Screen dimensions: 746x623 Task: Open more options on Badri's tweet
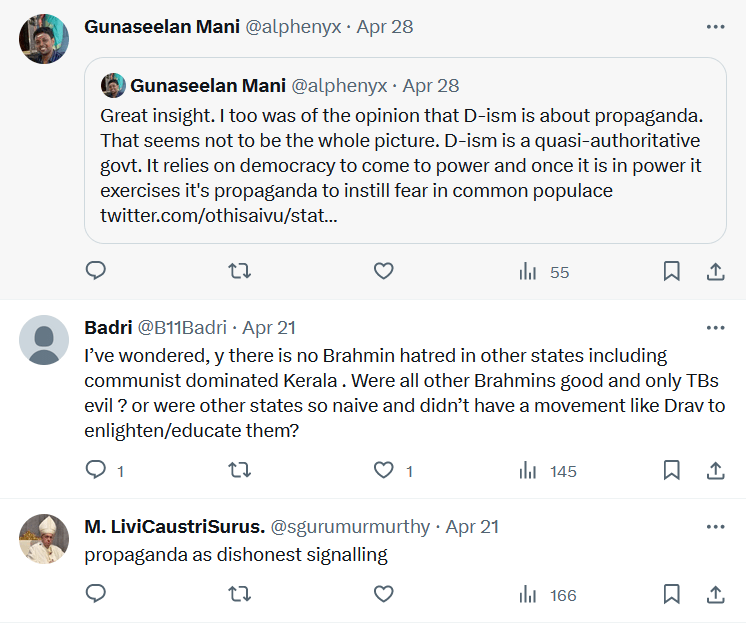716,327
